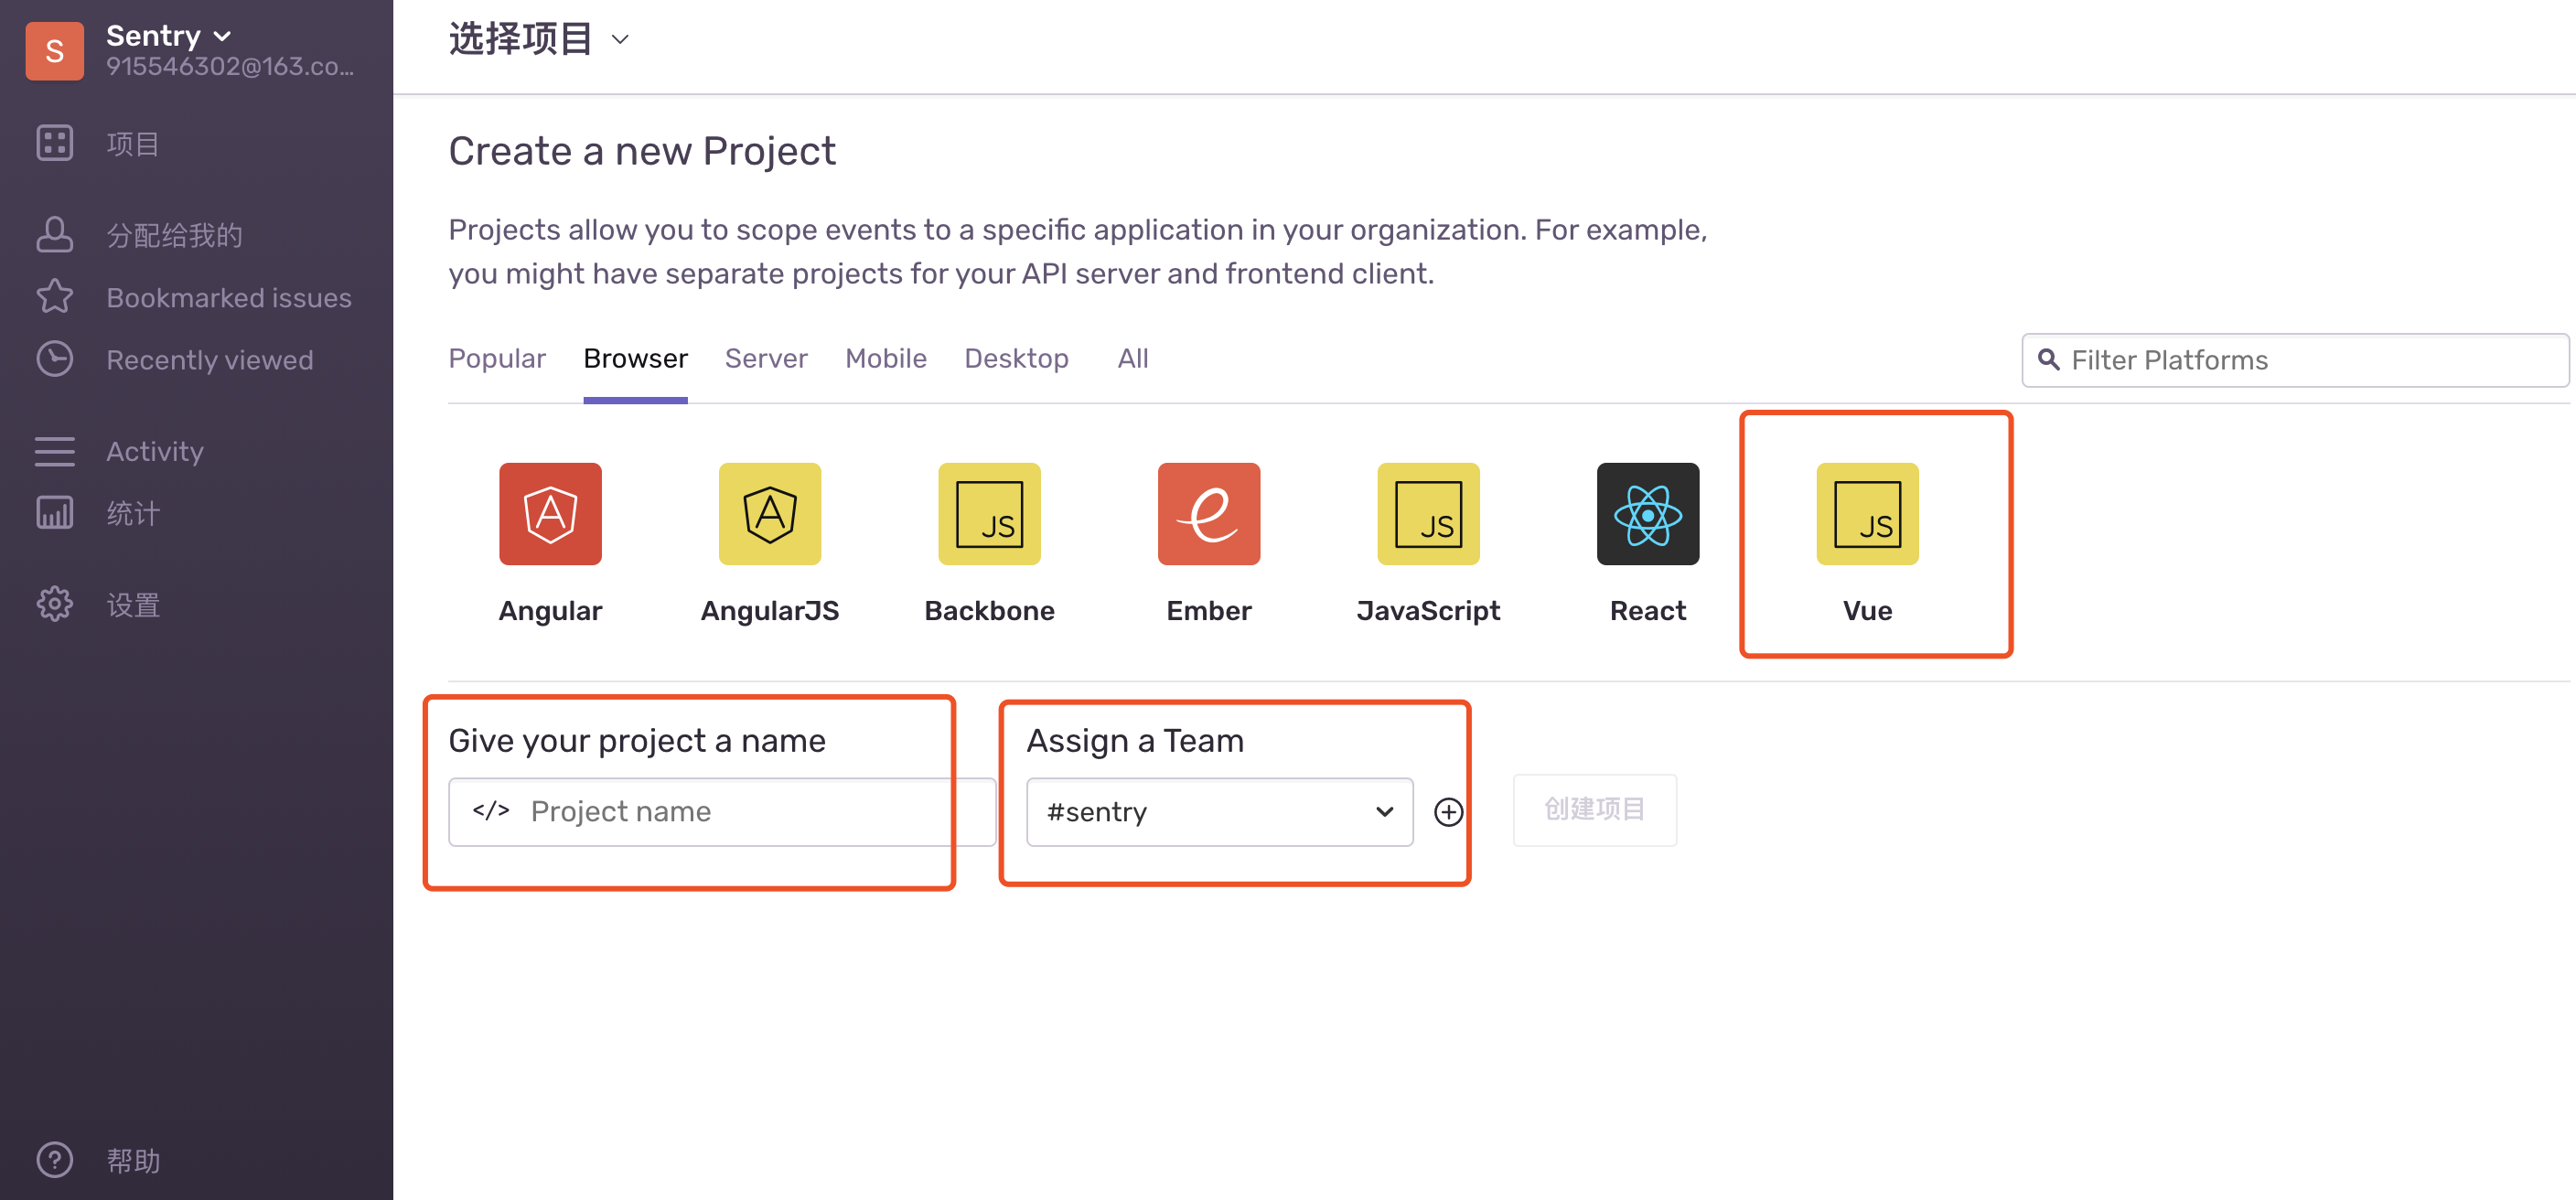Click the Give your project a name label
The width and height of the screenshot is (2576, 1200).
(x=637, y=740)
